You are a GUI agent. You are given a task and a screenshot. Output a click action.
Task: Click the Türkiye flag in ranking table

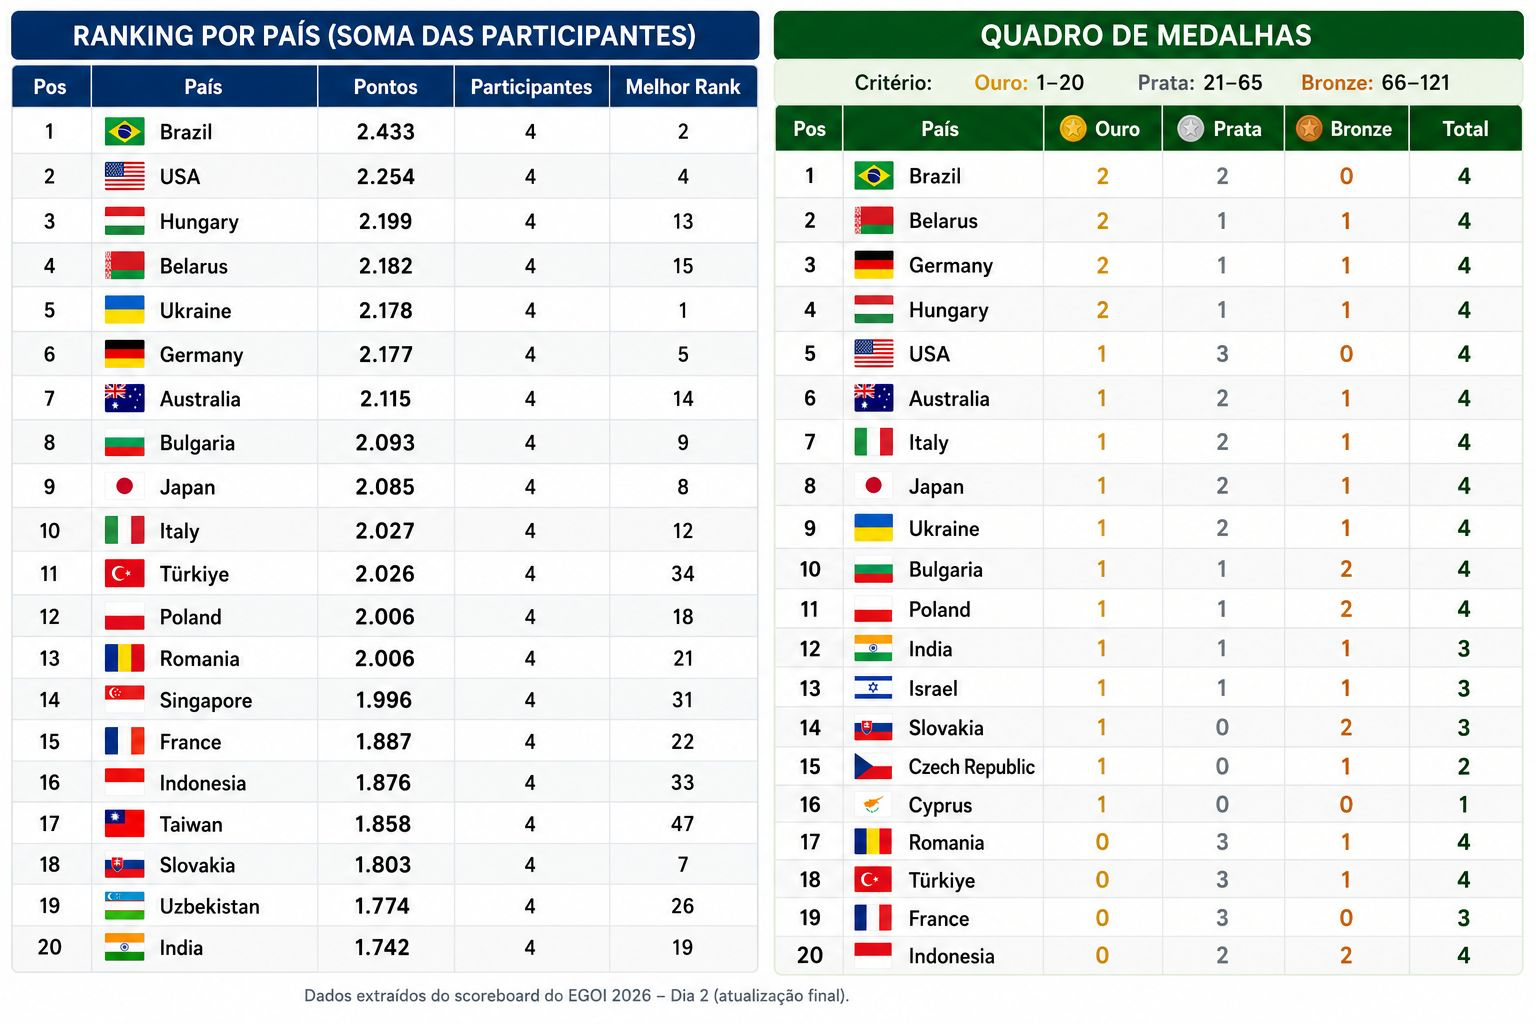[x=124, y=573]
